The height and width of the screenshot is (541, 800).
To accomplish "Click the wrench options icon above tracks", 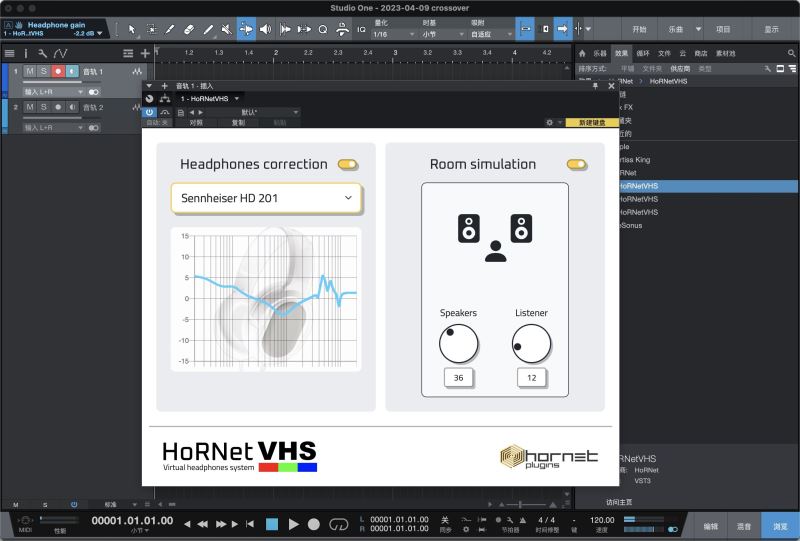I will [43, 53].
